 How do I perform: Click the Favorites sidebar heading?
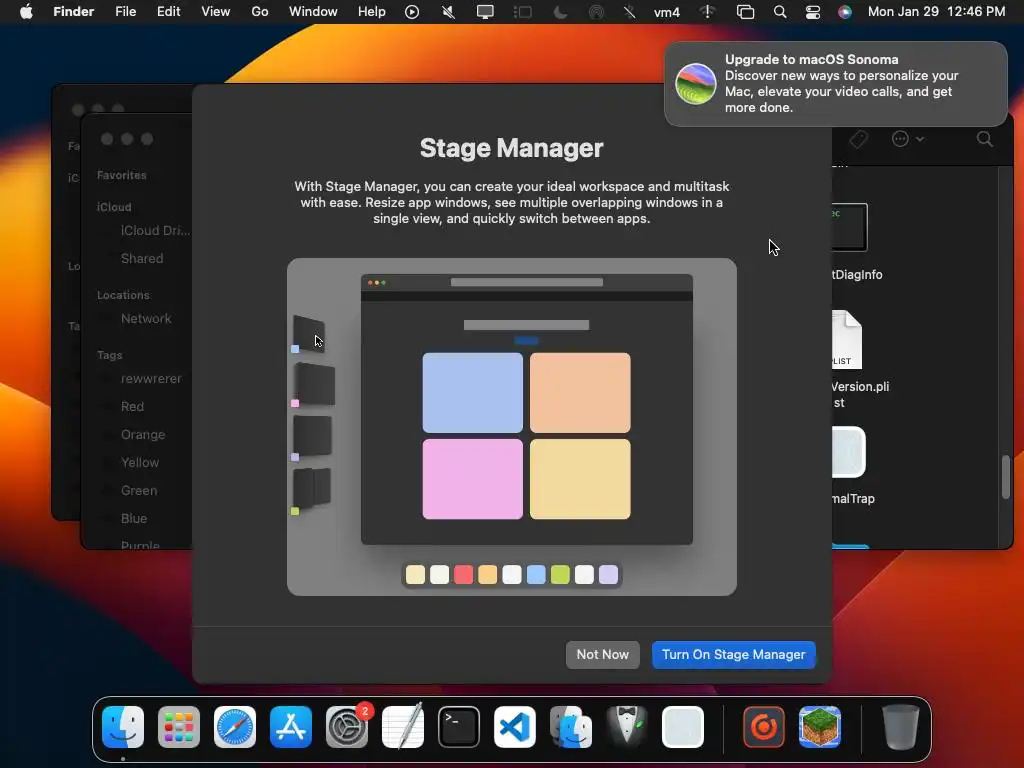121,175
